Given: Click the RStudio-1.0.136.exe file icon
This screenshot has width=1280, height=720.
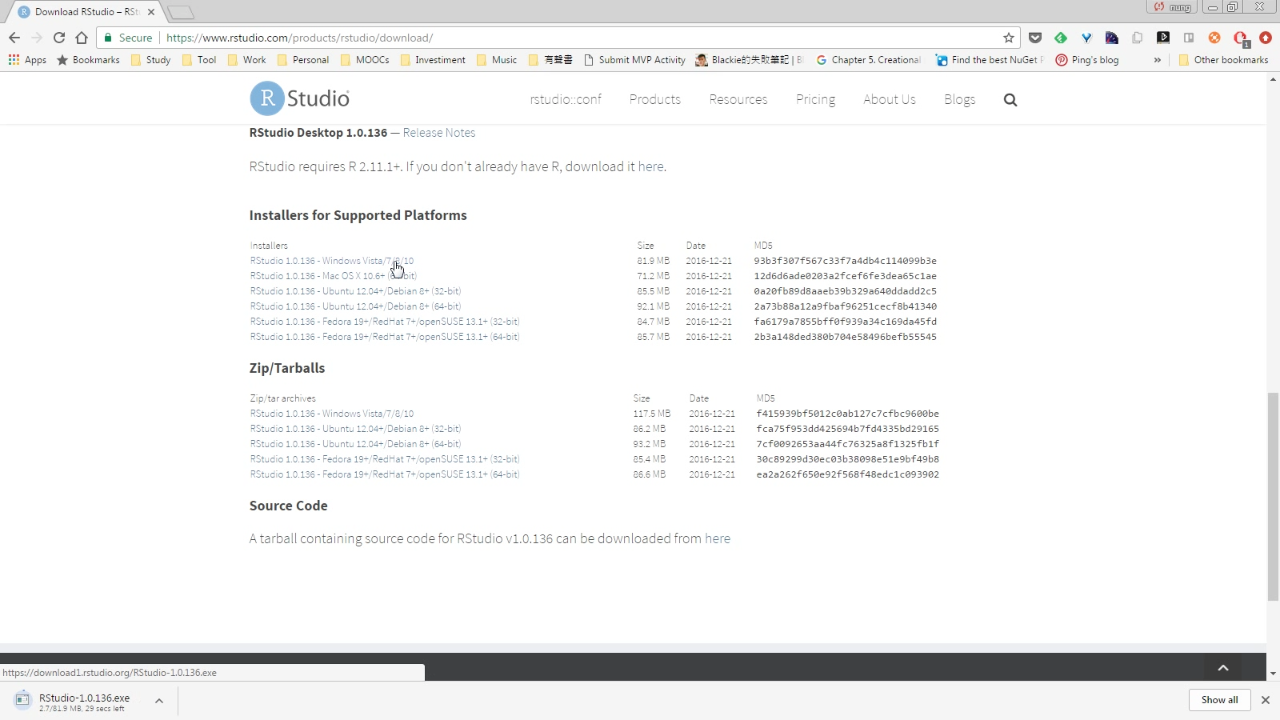Looking at the screenshot, I should 22,700.
